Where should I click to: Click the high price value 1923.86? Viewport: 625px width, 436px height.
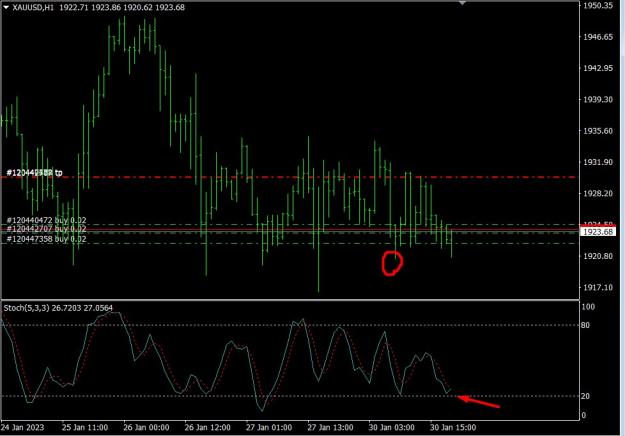coord(106,7)
